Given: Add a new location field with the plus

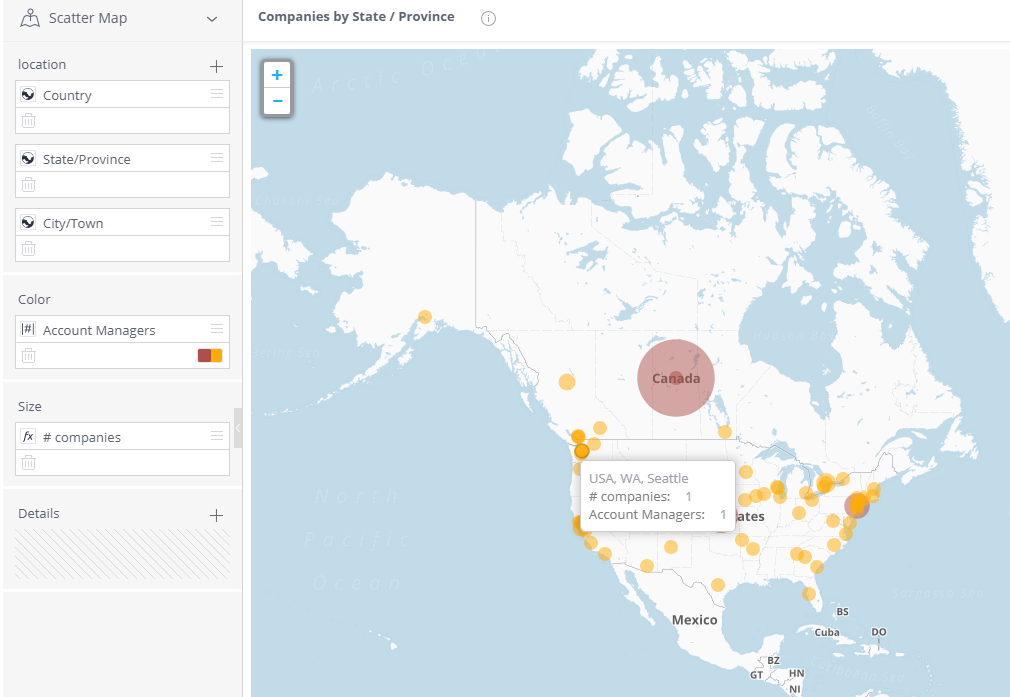Looking at the screenshot, I should coord(216,65).
